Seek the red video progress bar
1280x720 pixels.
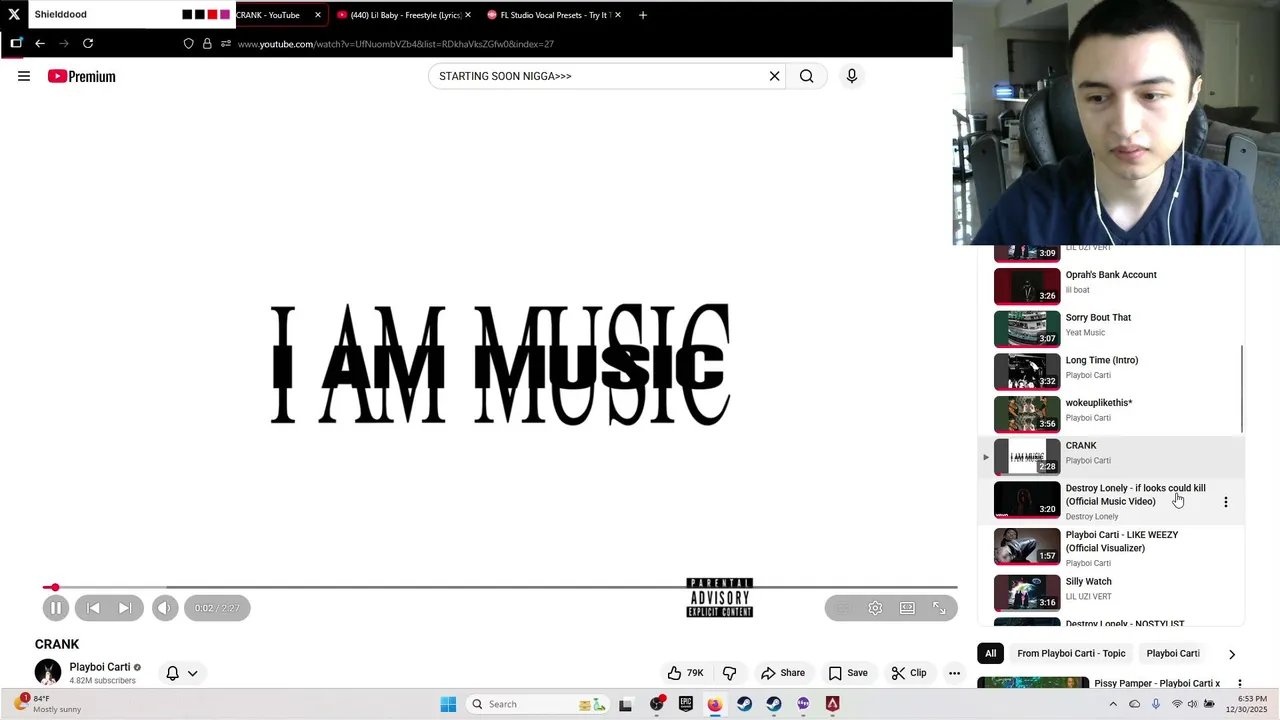(x=500, y=588)
